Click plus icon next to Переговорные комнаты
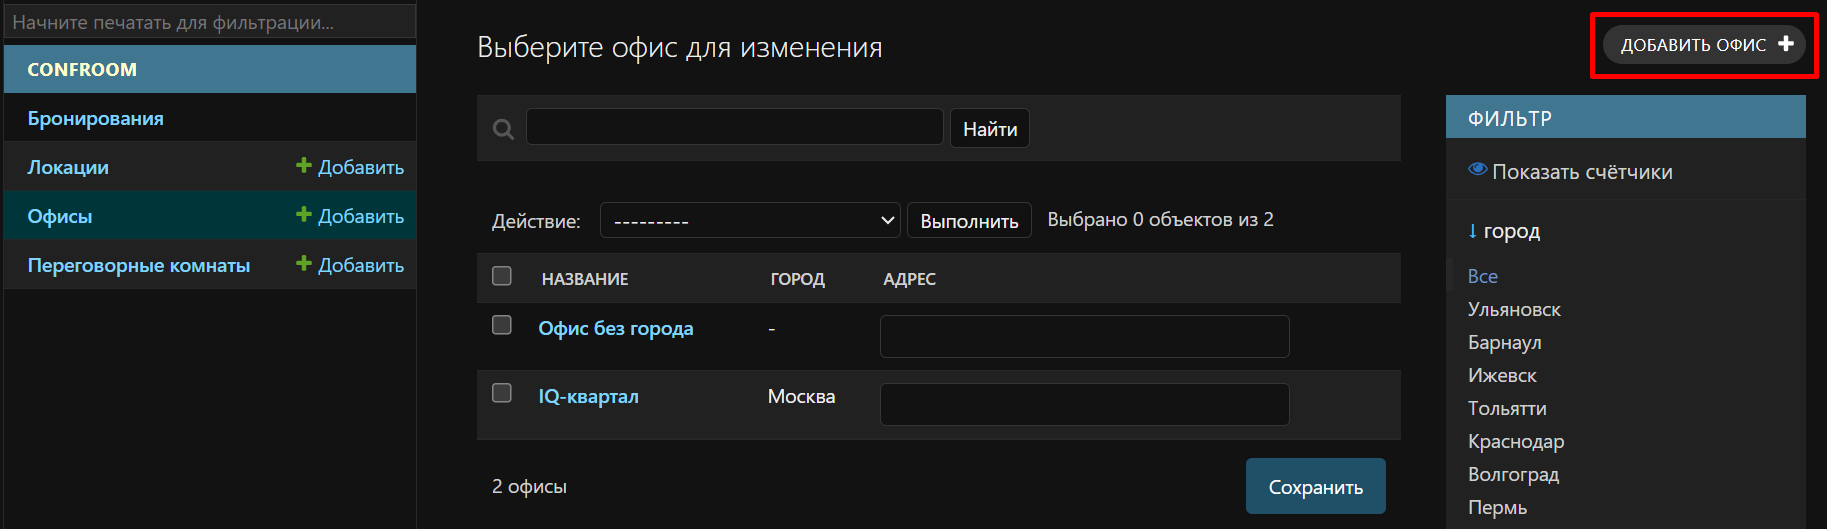The width and height of the screenshot is (1827, 529). pos(304,264)
